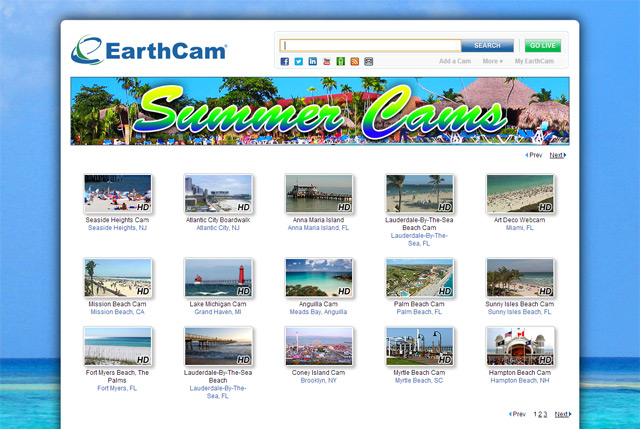Click the Atlantic City, NJ location link
The image size is (640, 429).
point(218,228)
